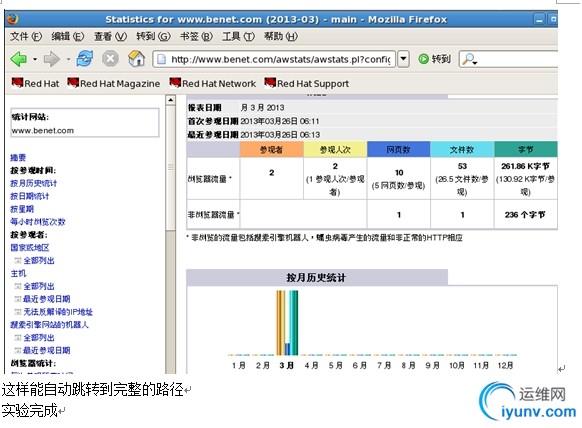
Task: Open the 编辑(E) menu
Action: 68,36
